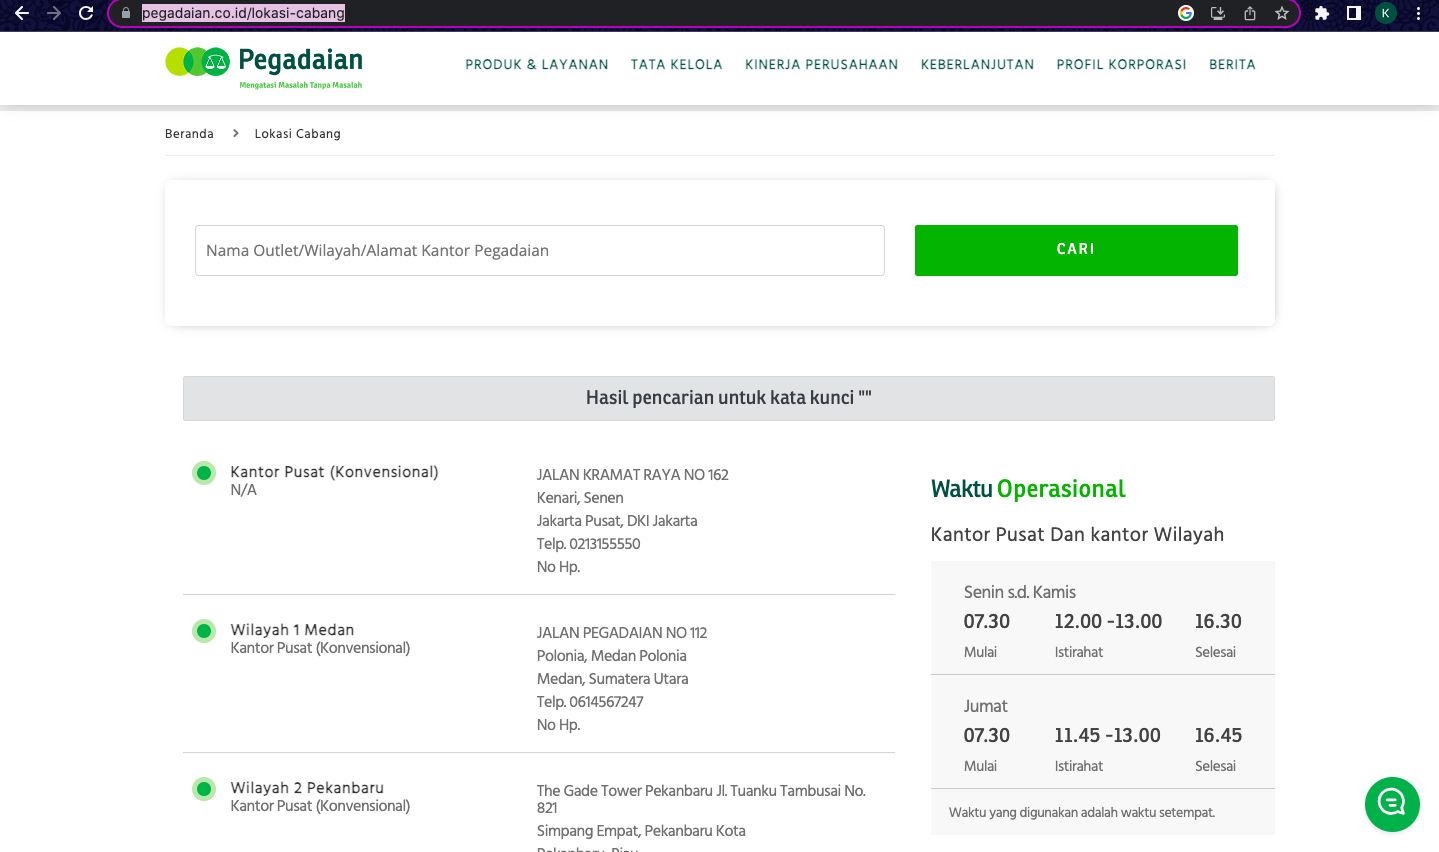
Task: Open the Kinerja Perusahaan menu
Action: tap(822, 64)
